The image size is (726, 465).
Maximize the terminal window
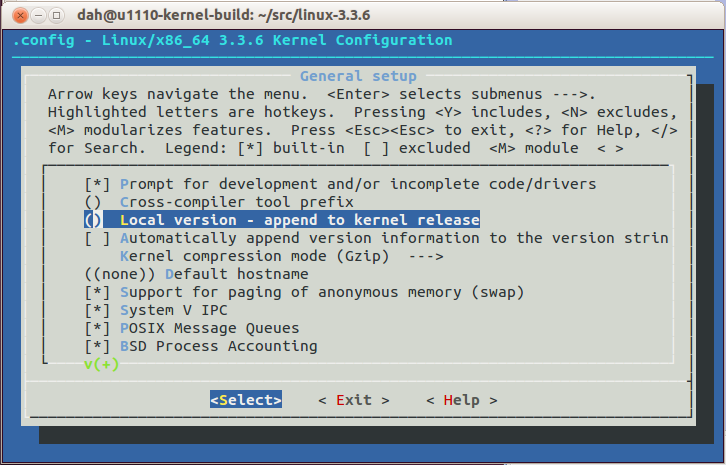tap(54, 15)
